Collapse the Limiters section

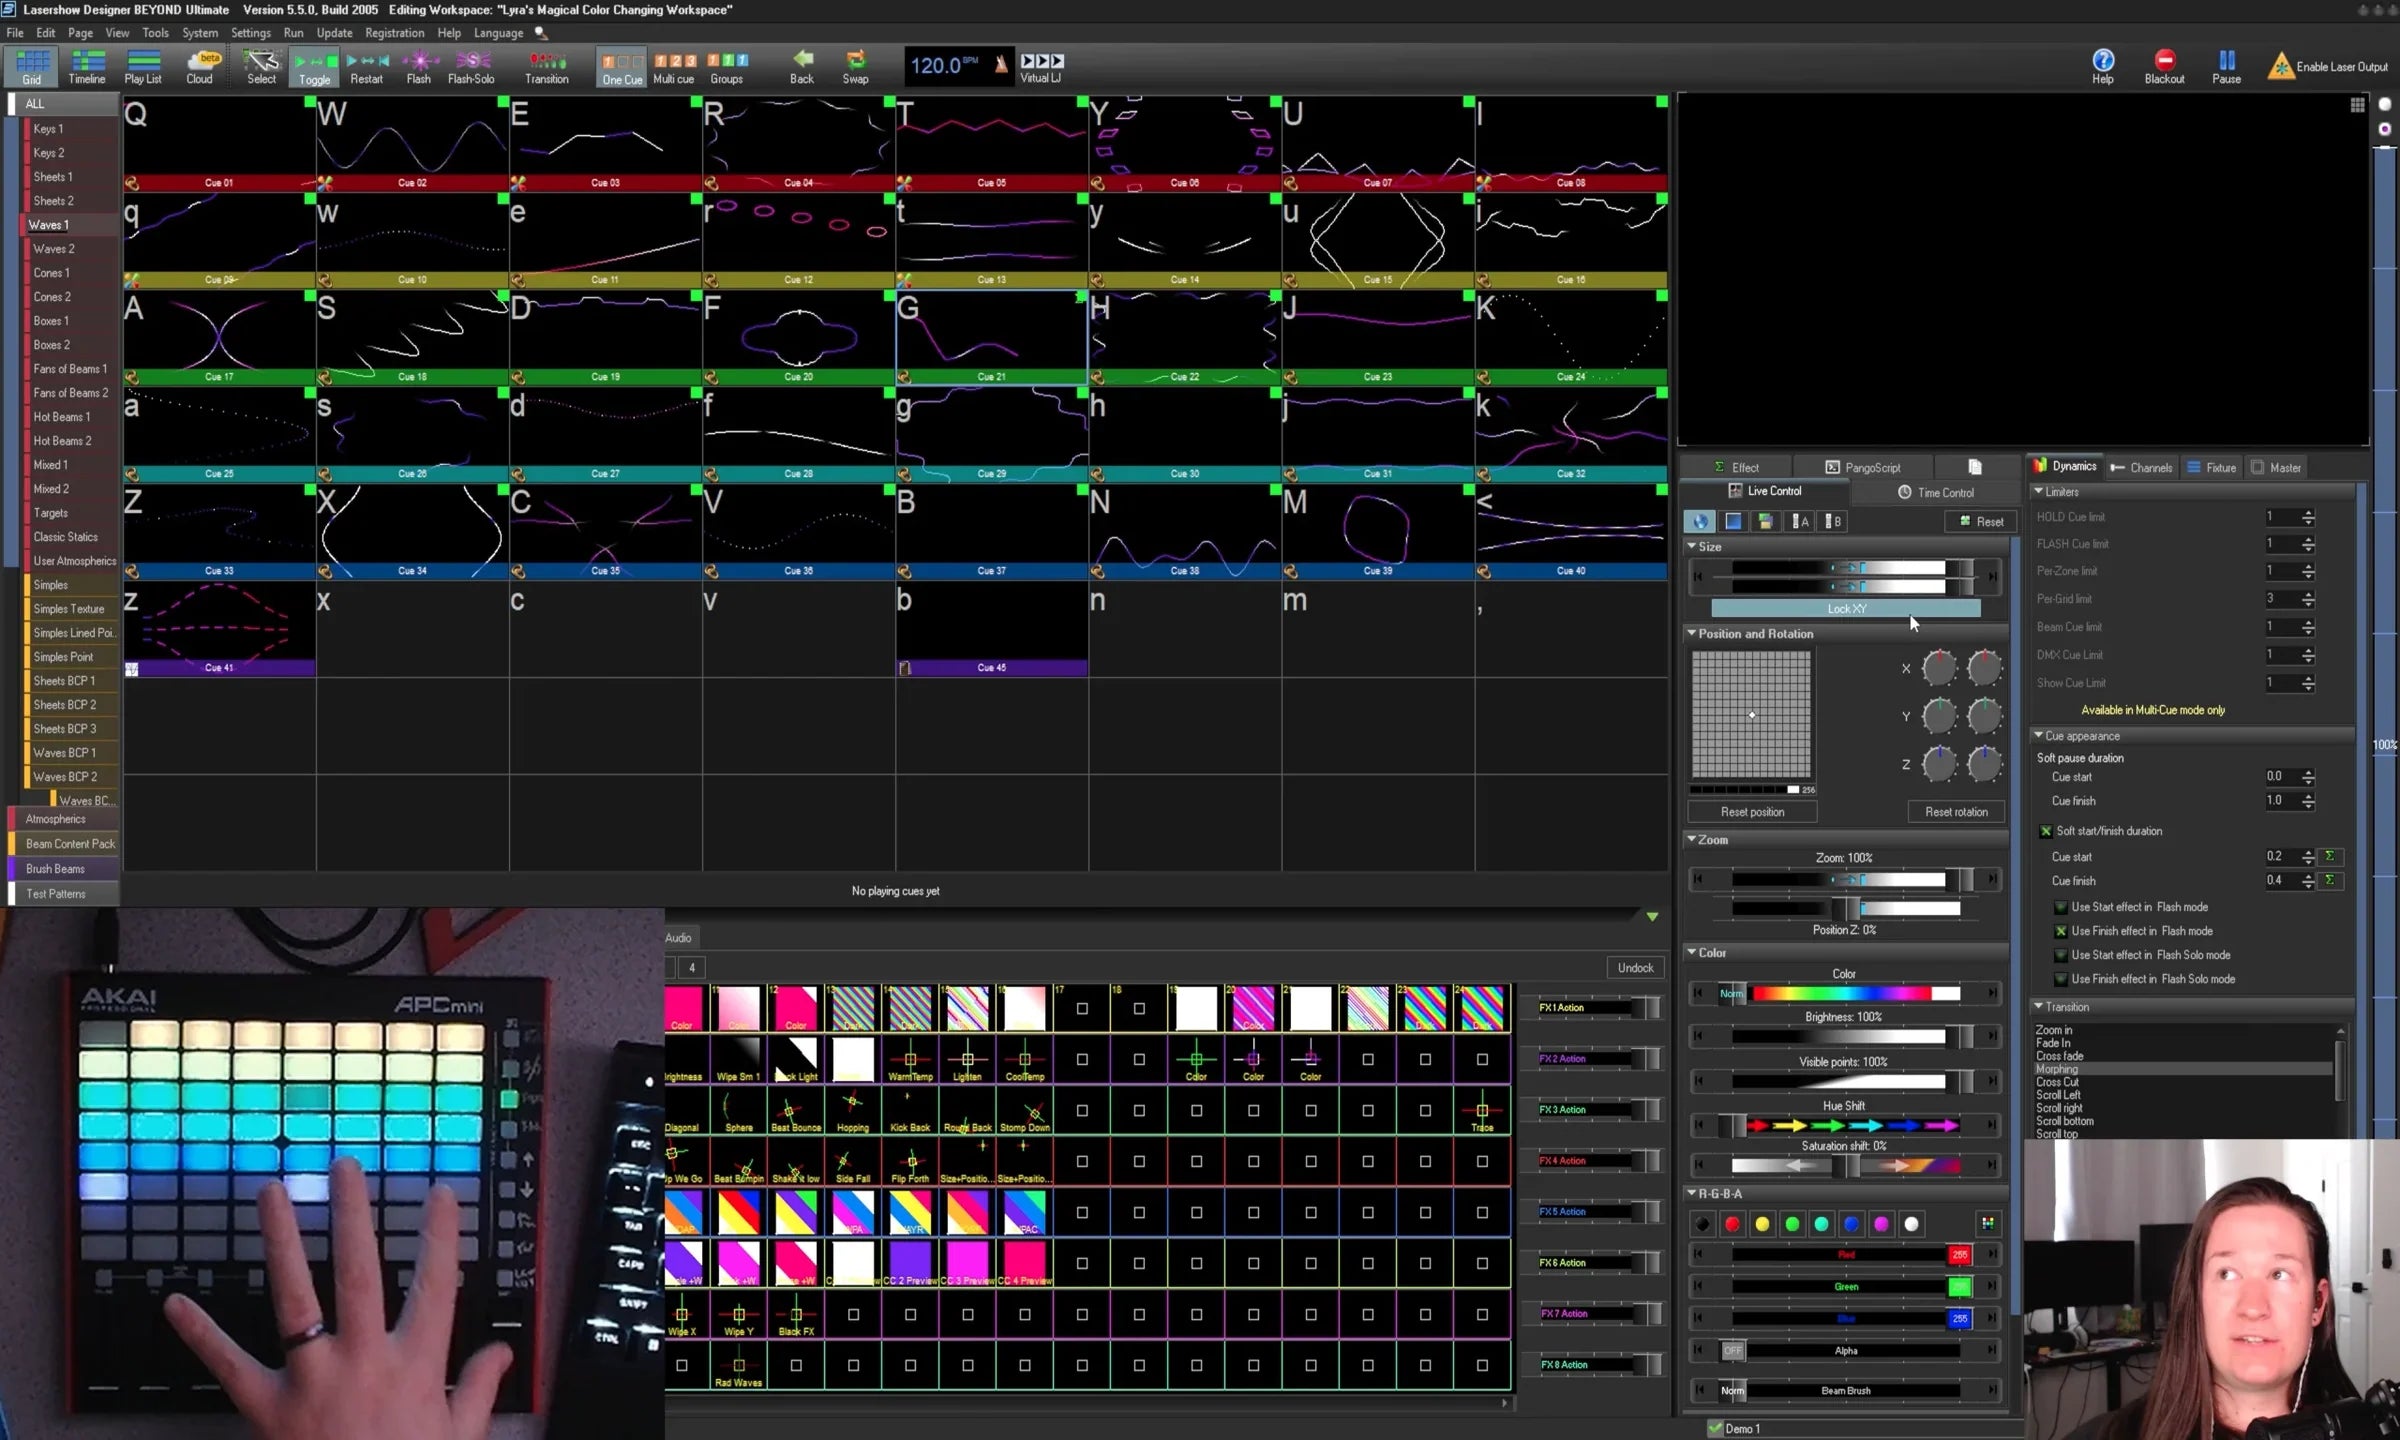pos(2039,491)
